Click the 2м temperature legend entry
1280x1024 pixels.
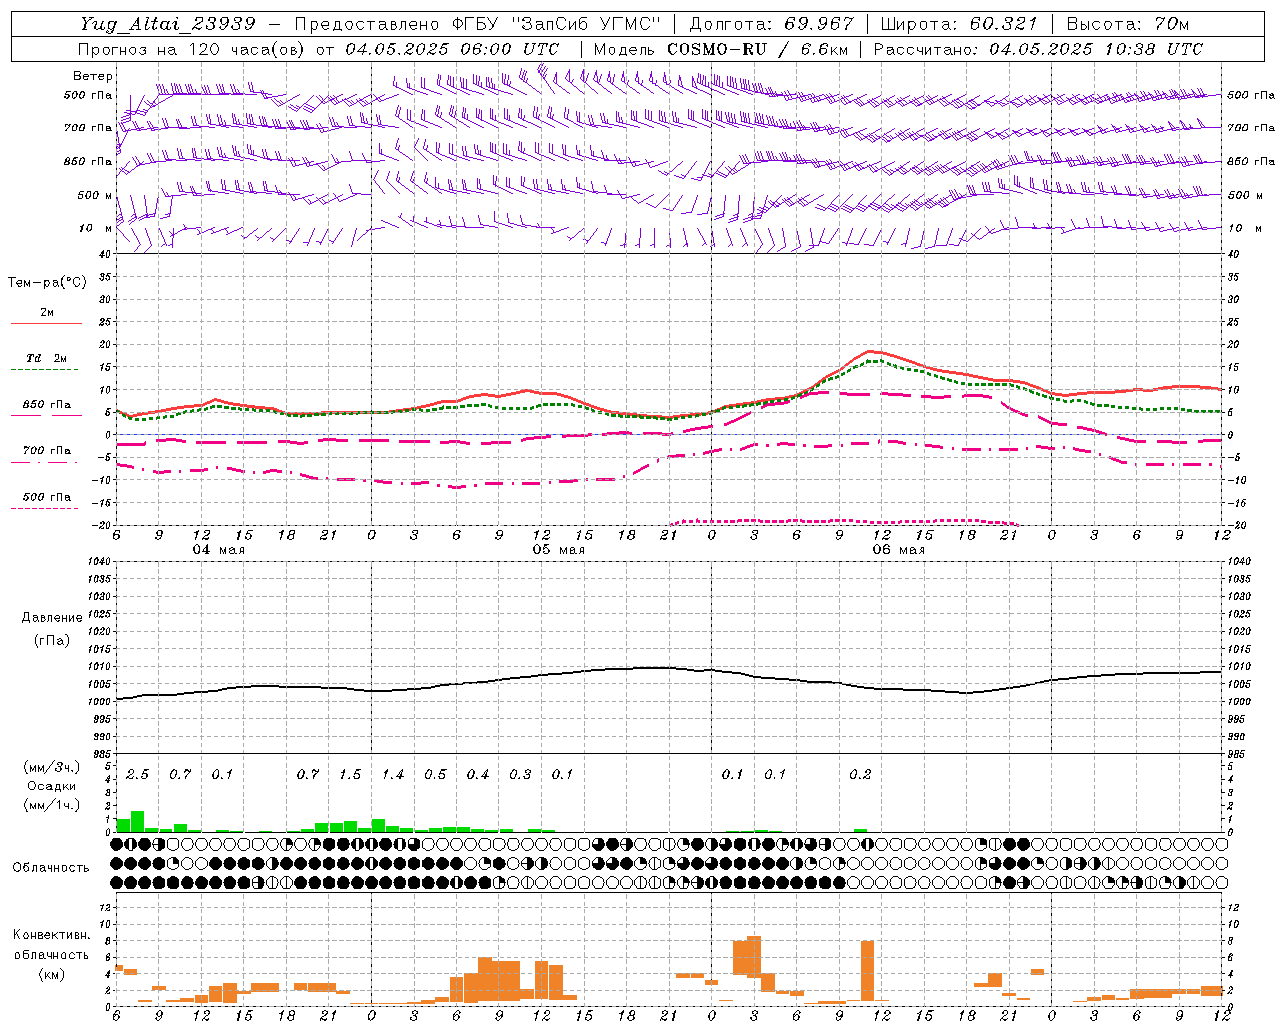click(x=46, y=313)
